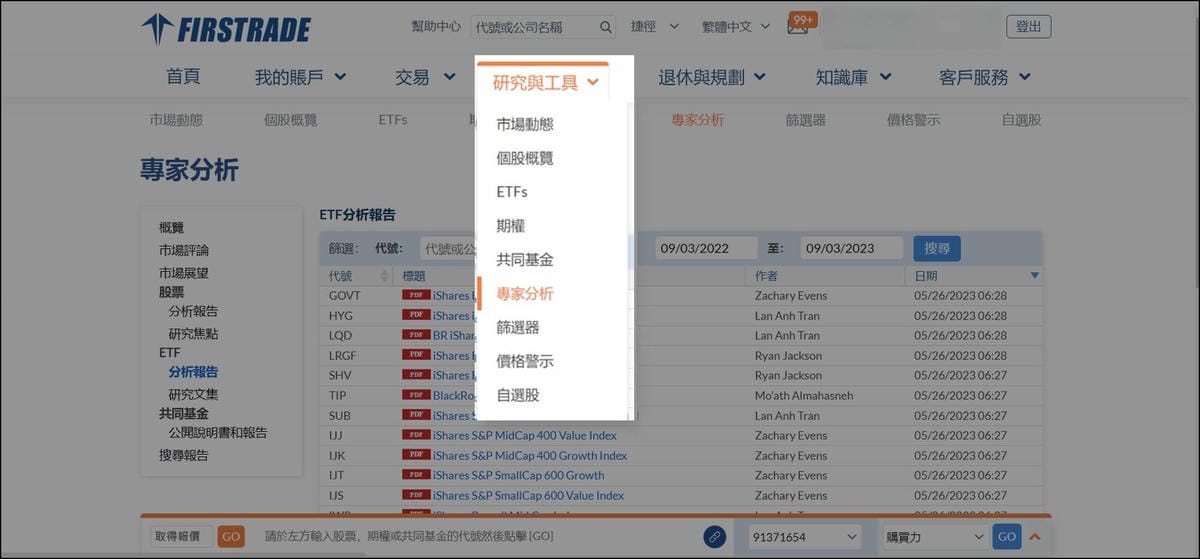Click the search magnifier icon
The height and width of the screenshot is (559, 1200).
[x=606, y=27]
